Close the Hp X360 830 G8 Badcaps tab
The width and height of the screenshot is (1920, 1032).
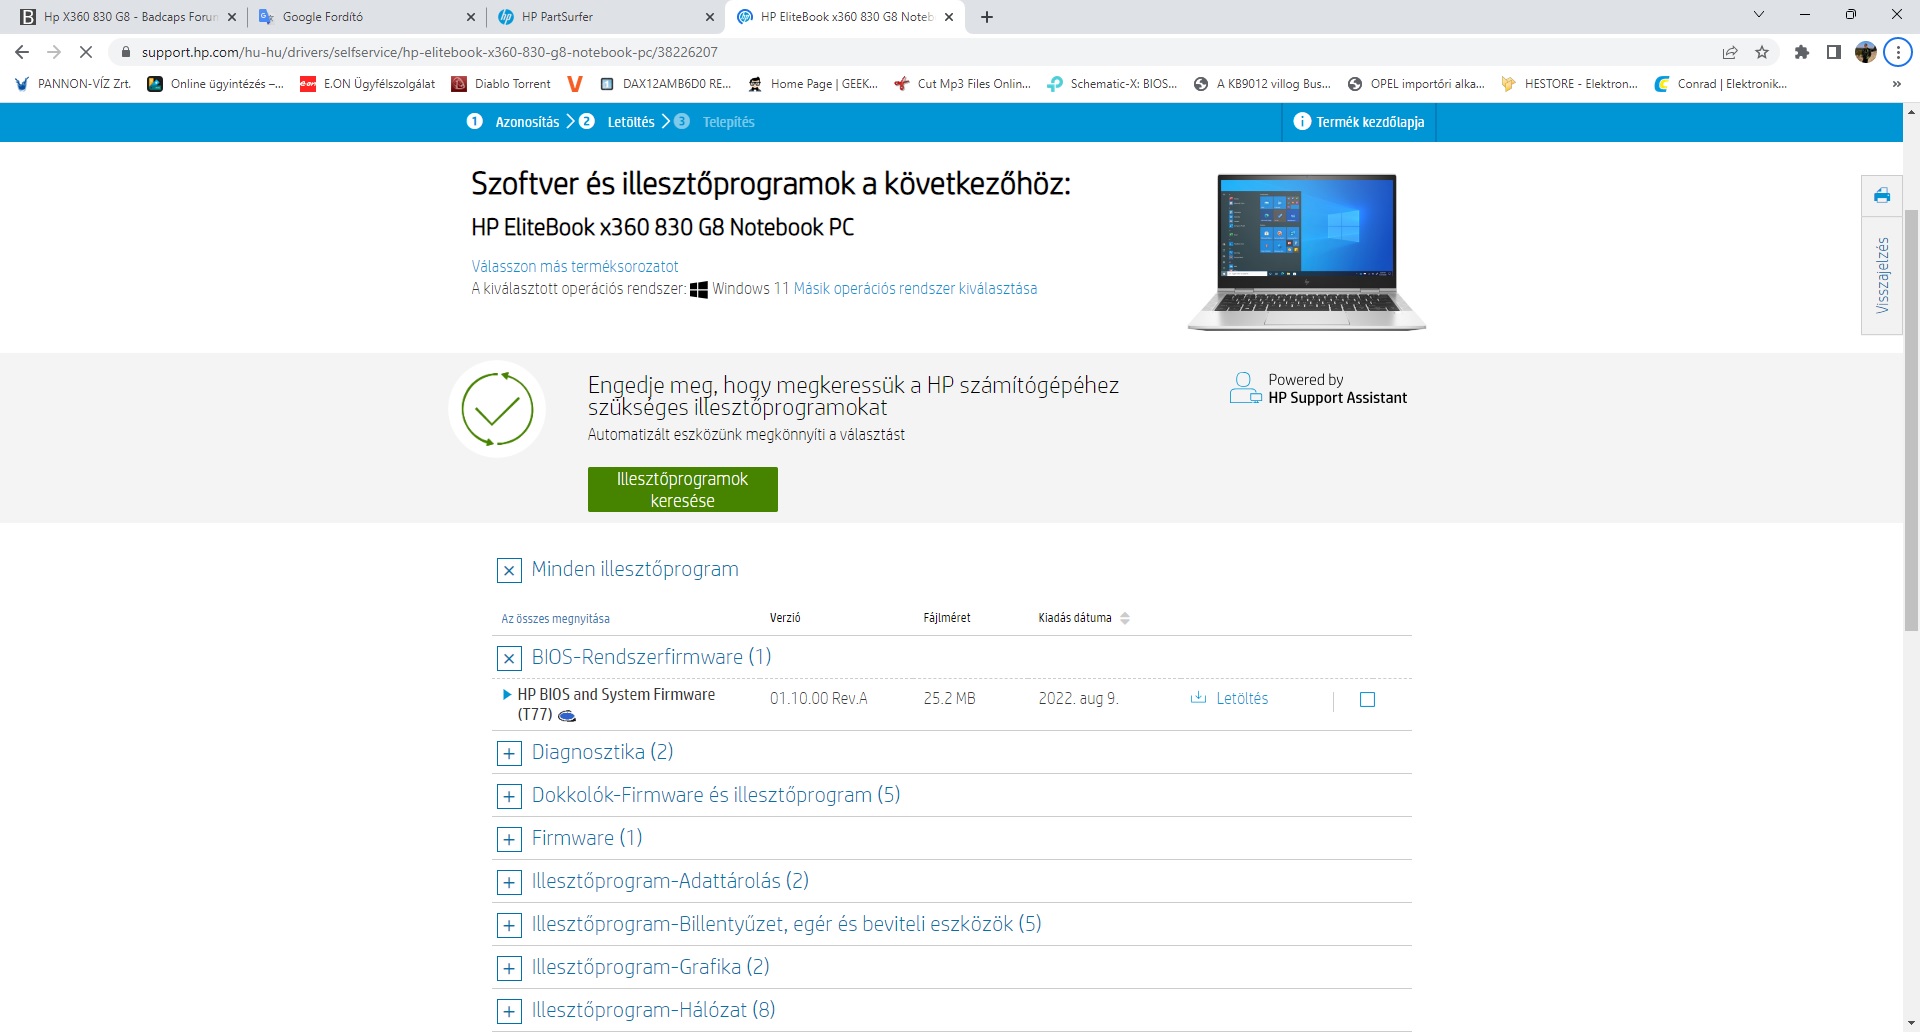232,17
